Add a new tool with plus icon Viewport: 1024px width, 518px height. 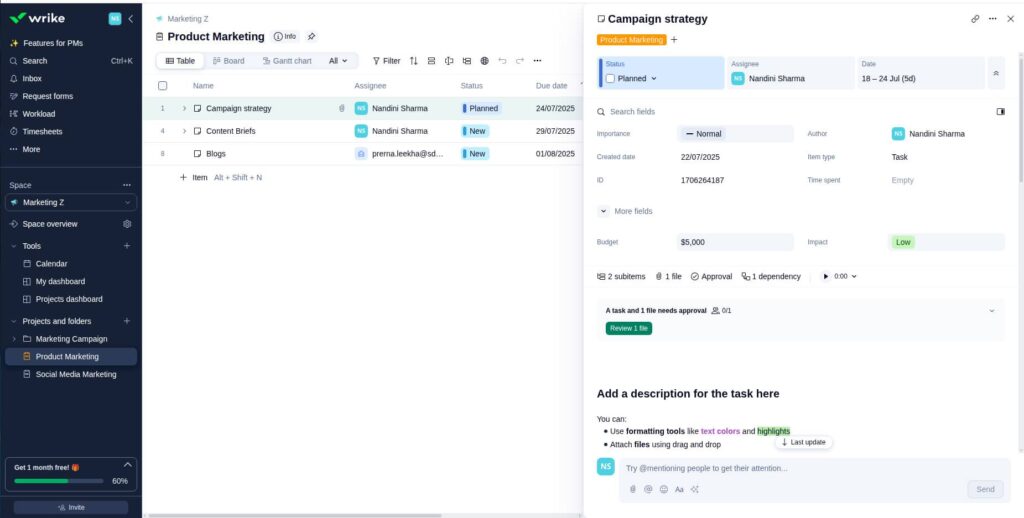pyautogui.click(x=127, y=246)
